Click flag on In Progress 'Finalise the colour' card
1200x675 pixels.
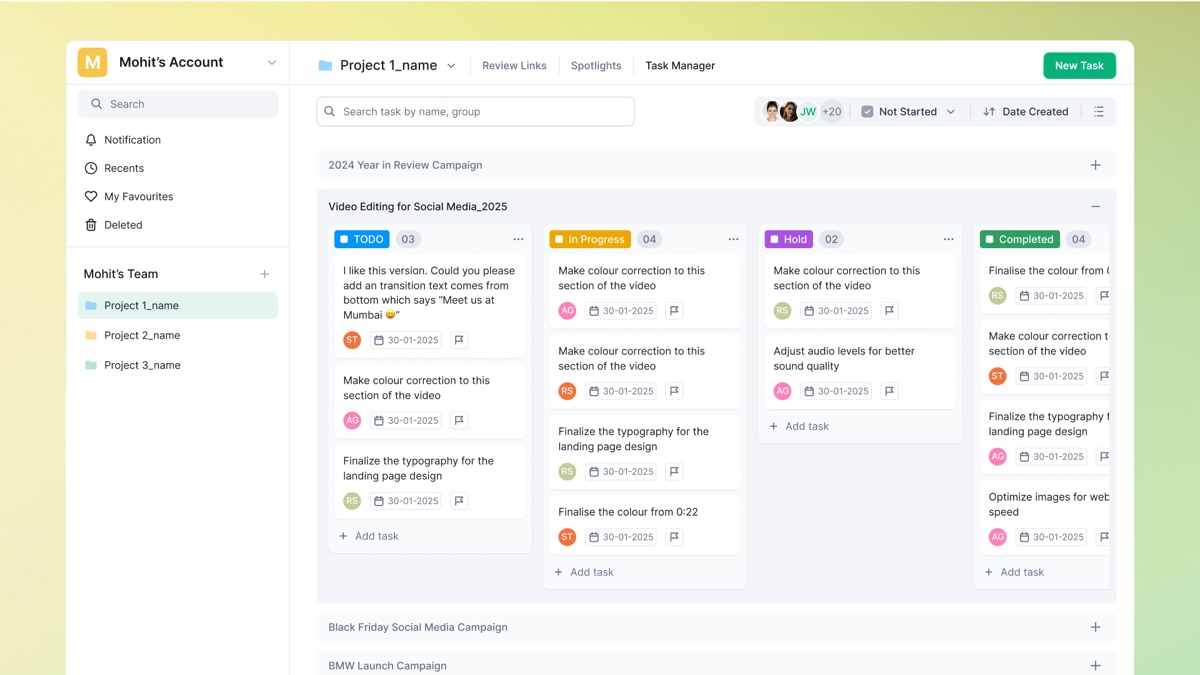[674, 537]
